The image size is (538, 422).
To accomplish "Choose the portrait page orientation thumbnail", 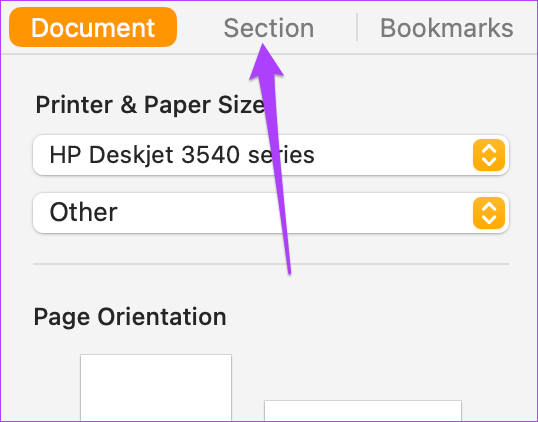I will coord(156,388).
